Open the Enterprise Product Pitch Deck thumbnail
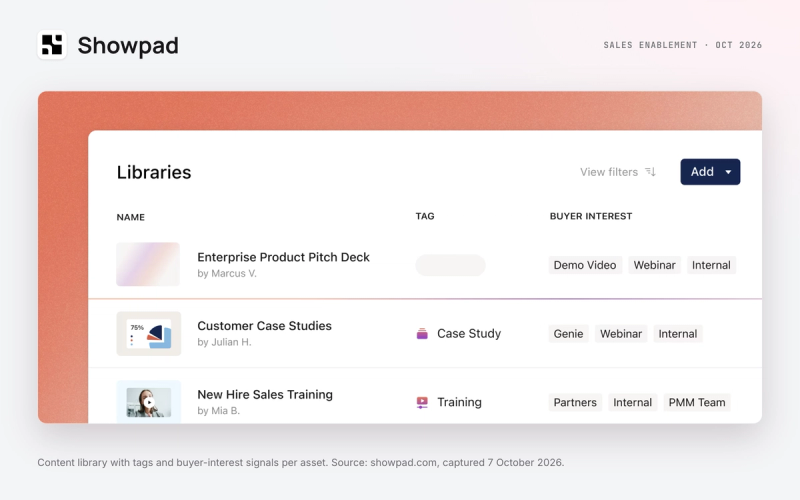 (x=148, y=264)
